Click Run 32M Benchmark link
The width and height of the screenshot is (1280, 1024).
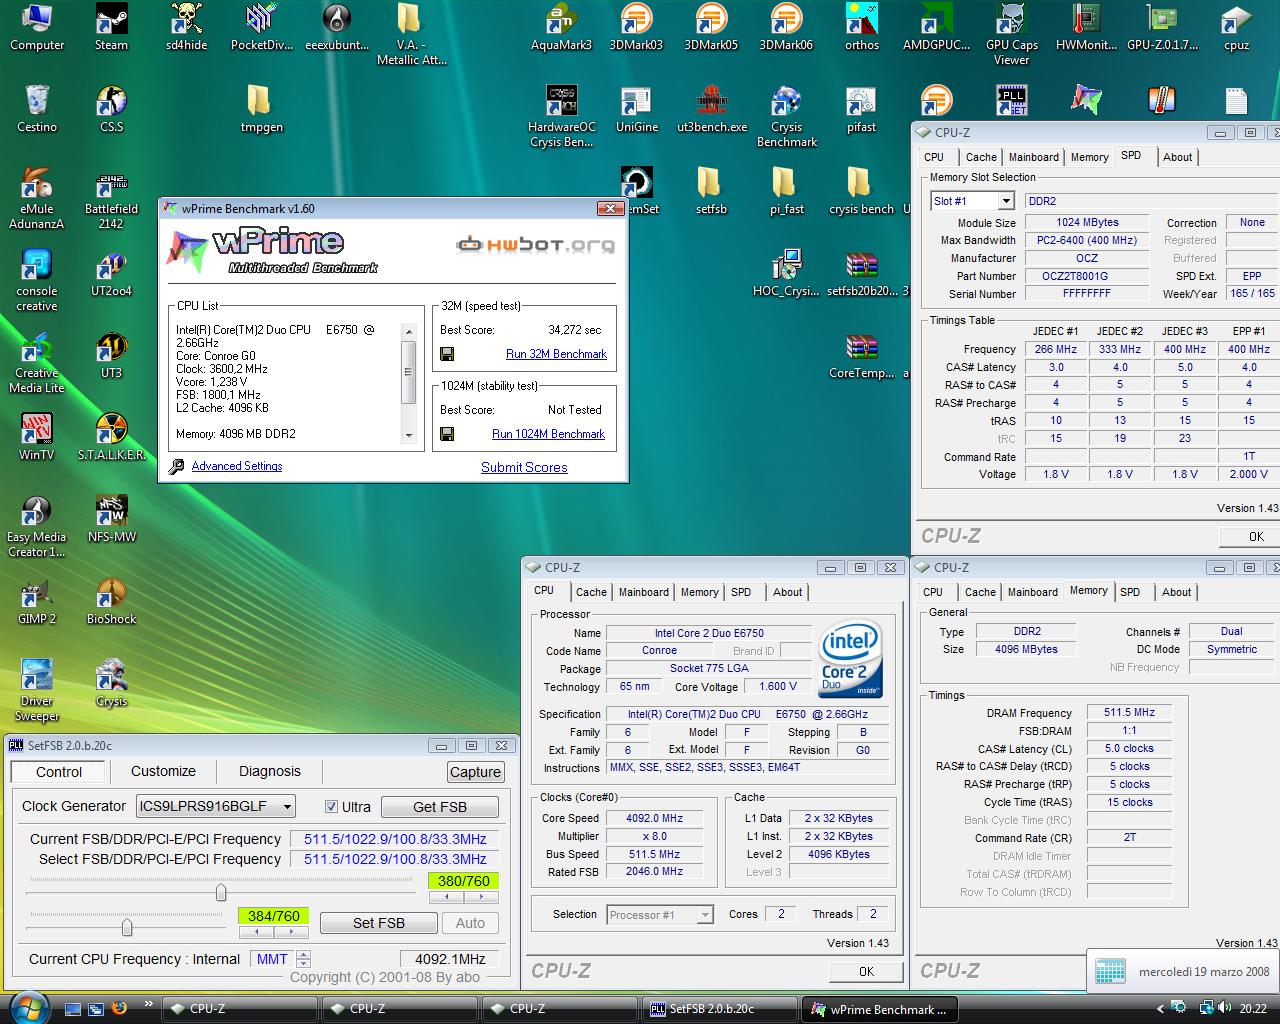[x=556, y=354]
